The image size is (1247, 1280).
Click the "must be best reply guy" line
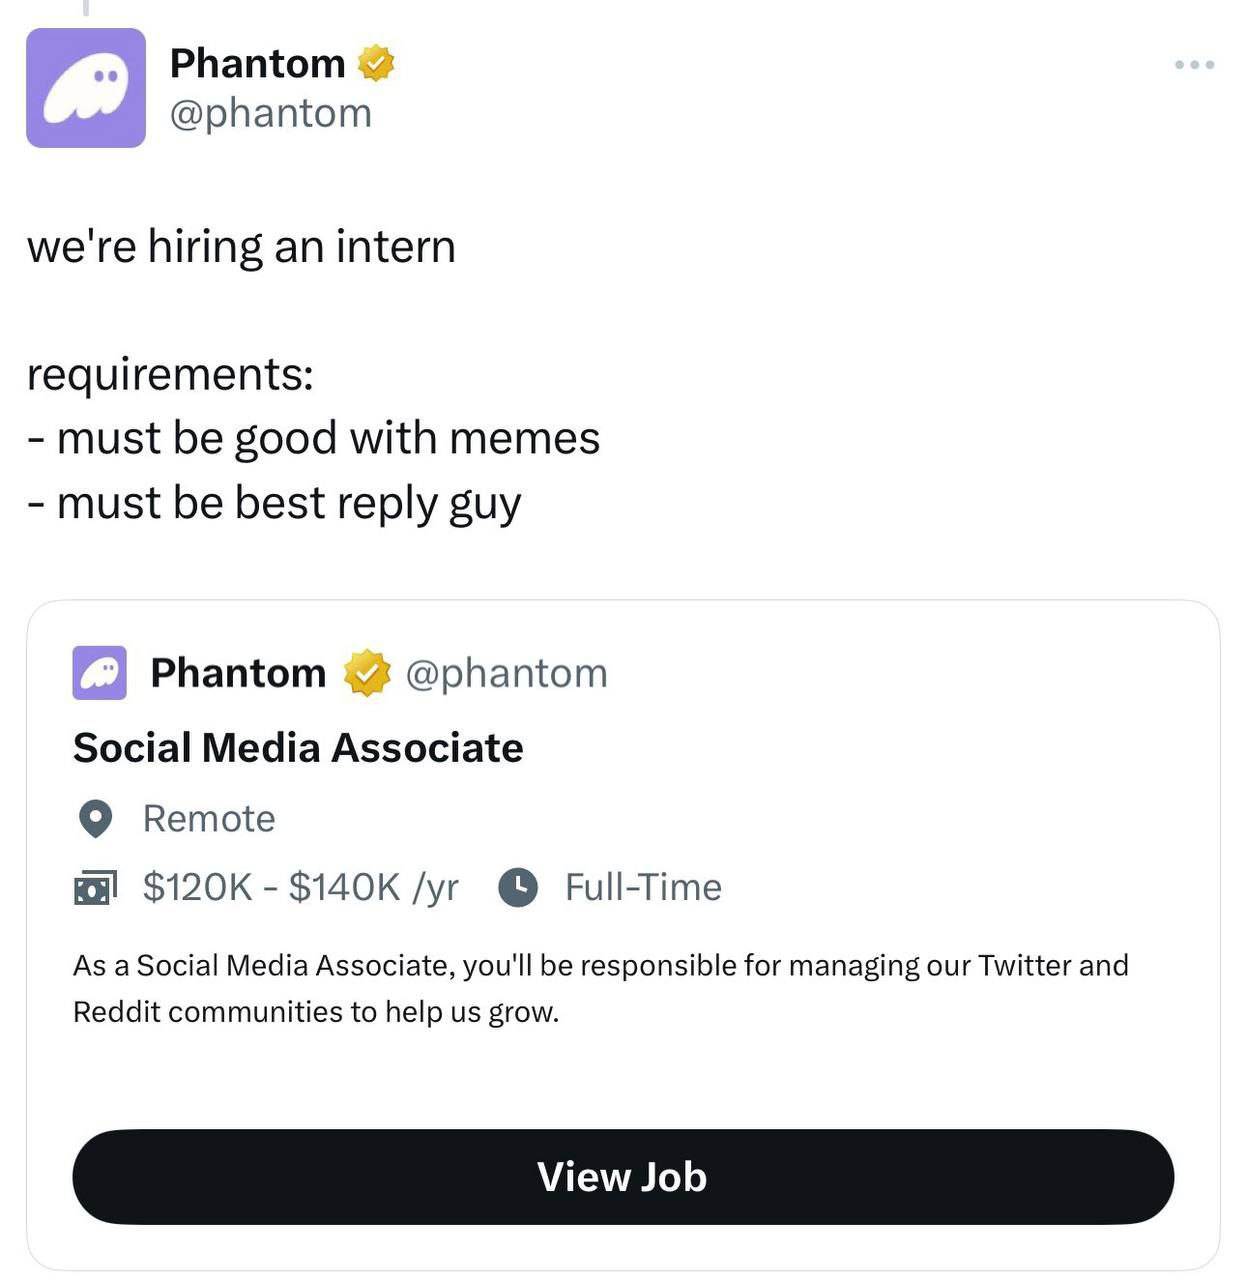[x=274, y=502]
